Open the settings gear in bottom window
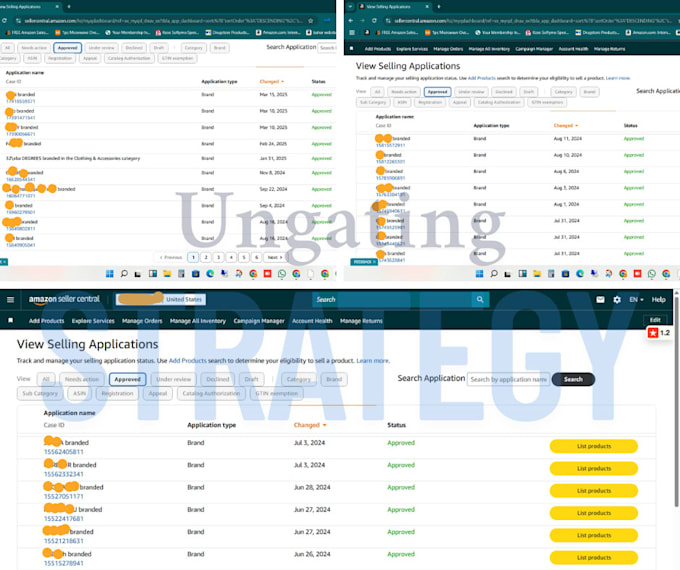This screenshot has height=570, width=680. pos(617,299)
